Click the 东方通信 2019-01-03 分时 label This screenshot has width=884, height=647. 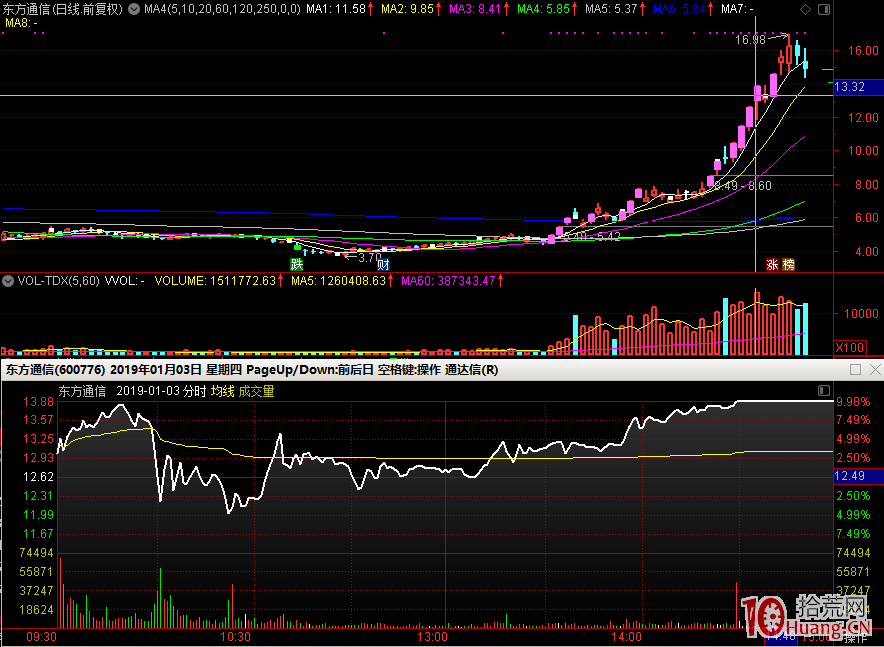coord(132,391)
